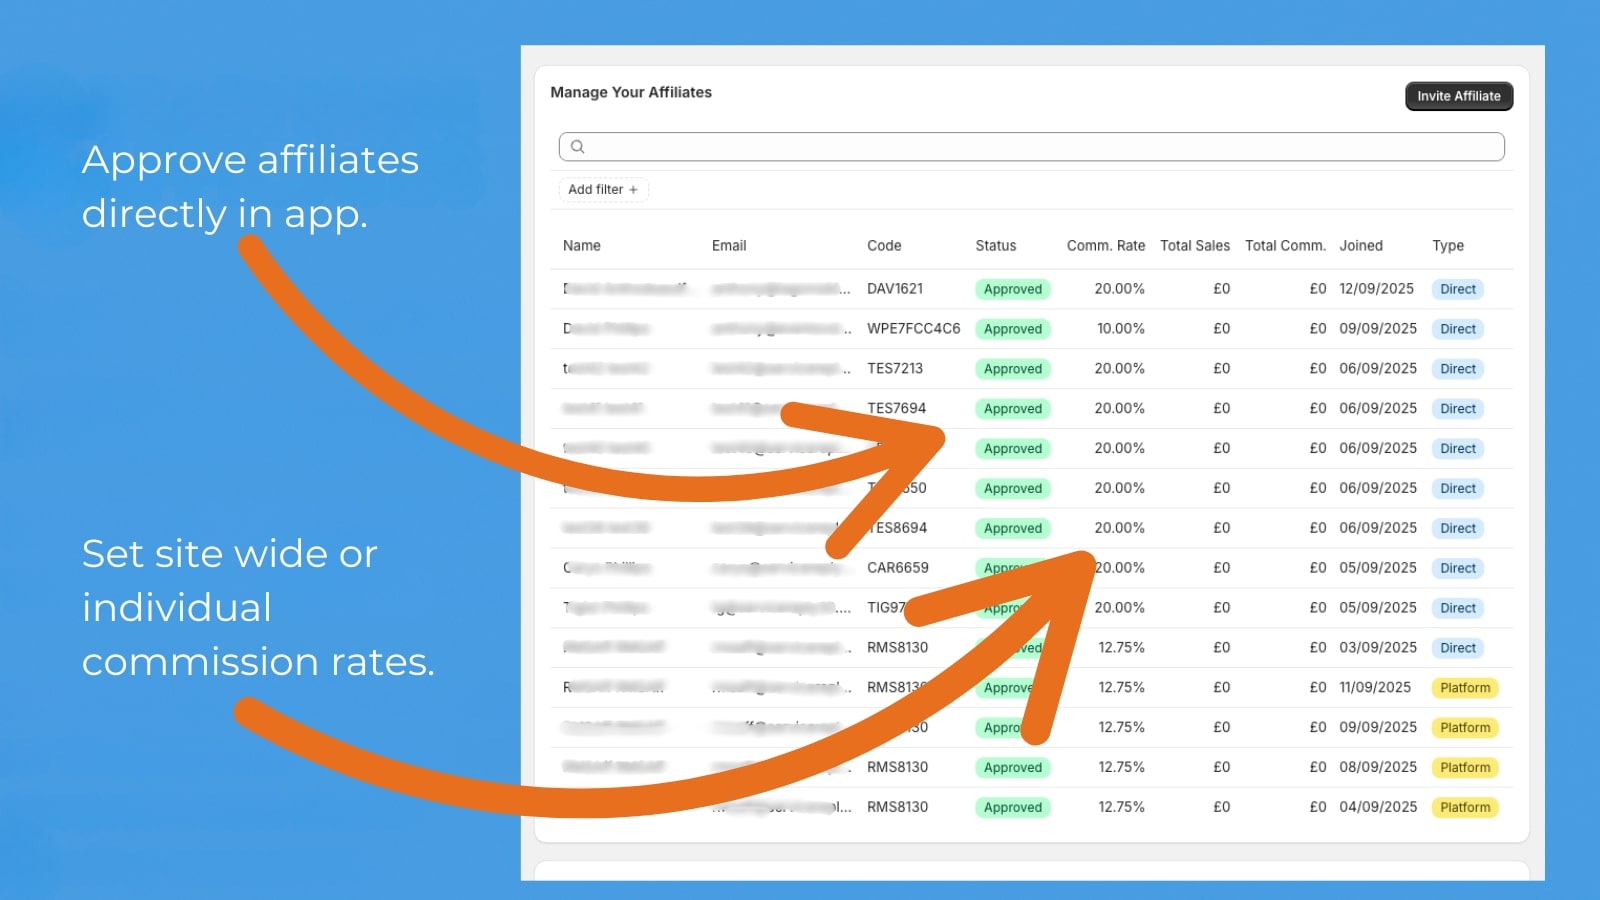Open the CAR6659 code cell
The height and width of the screenshot is (900, 1600).
[x=898, y=568]
